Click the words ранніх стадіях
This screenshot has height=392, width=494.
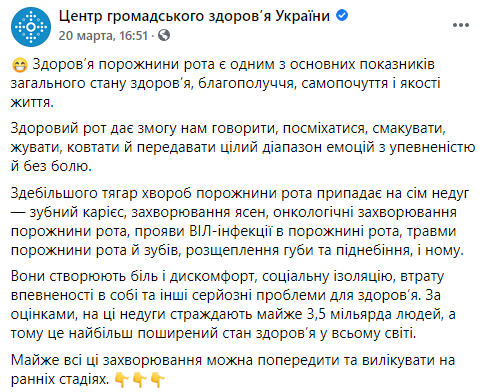pyautogui.click(x=60, y=379)
